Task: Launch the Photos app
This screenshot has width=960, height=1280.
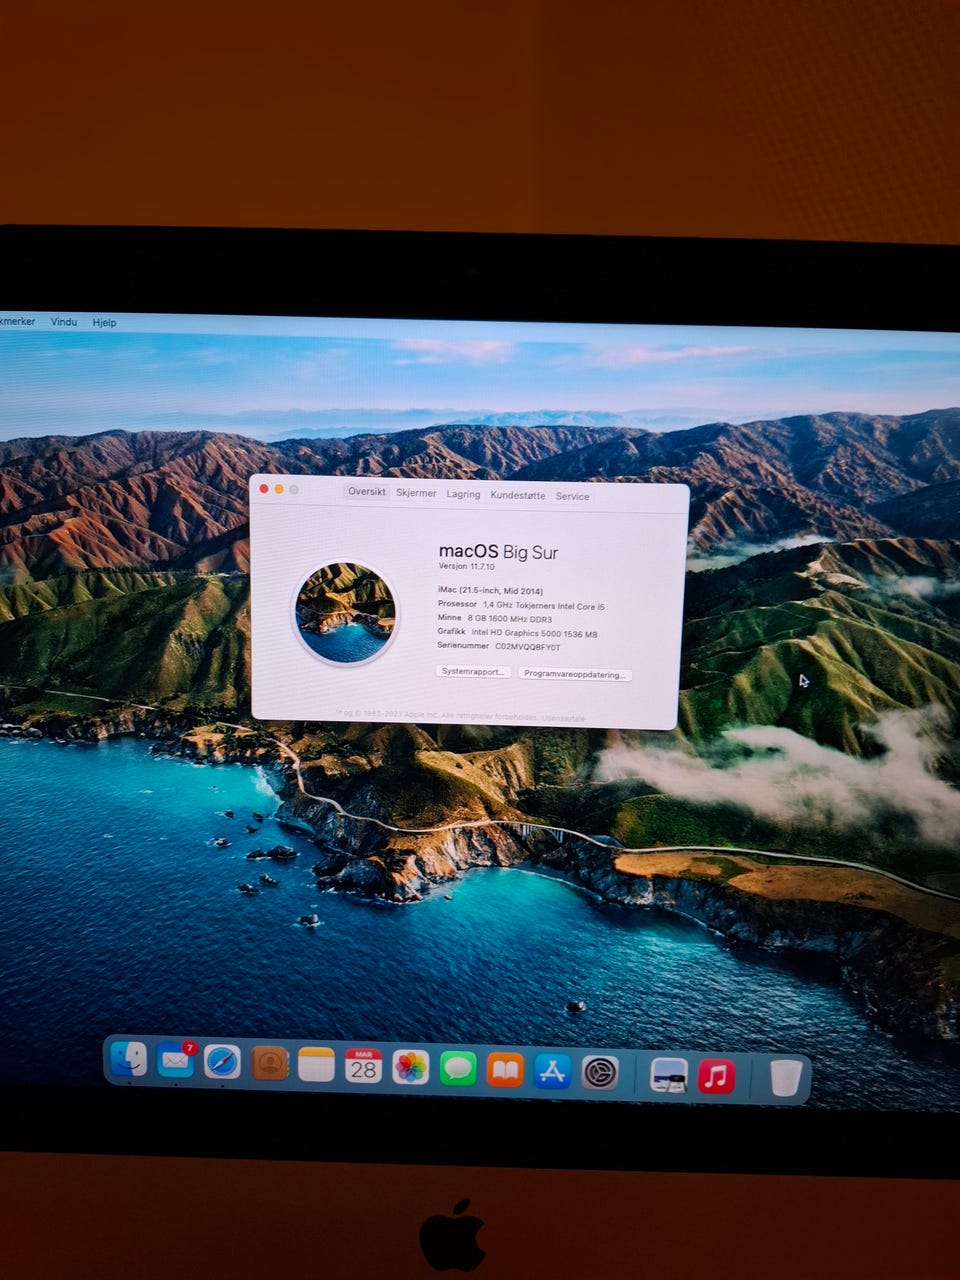Action: [x=410, y=1067]
